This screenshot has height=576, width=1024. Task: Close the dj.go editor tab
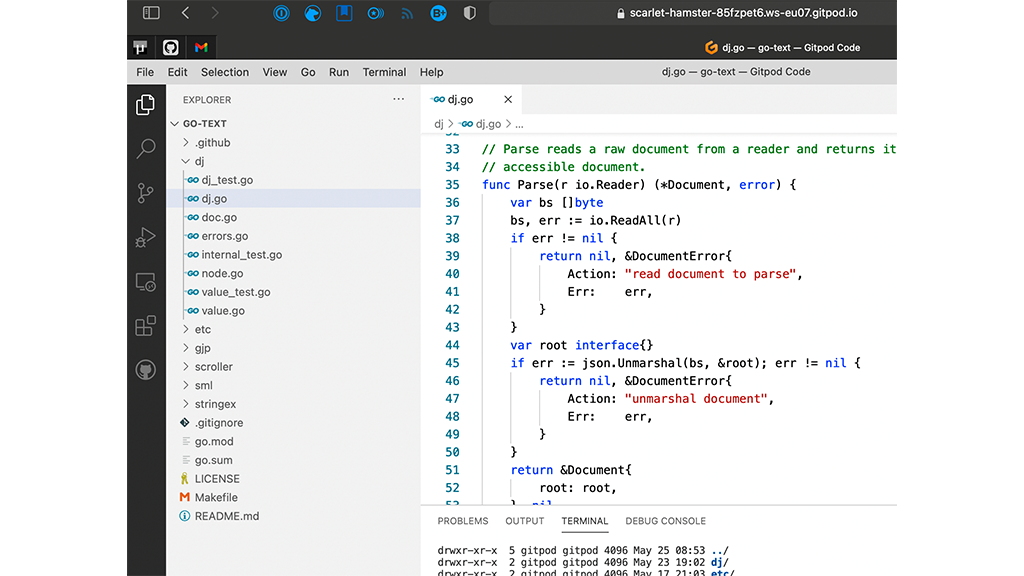coord(508,100)
